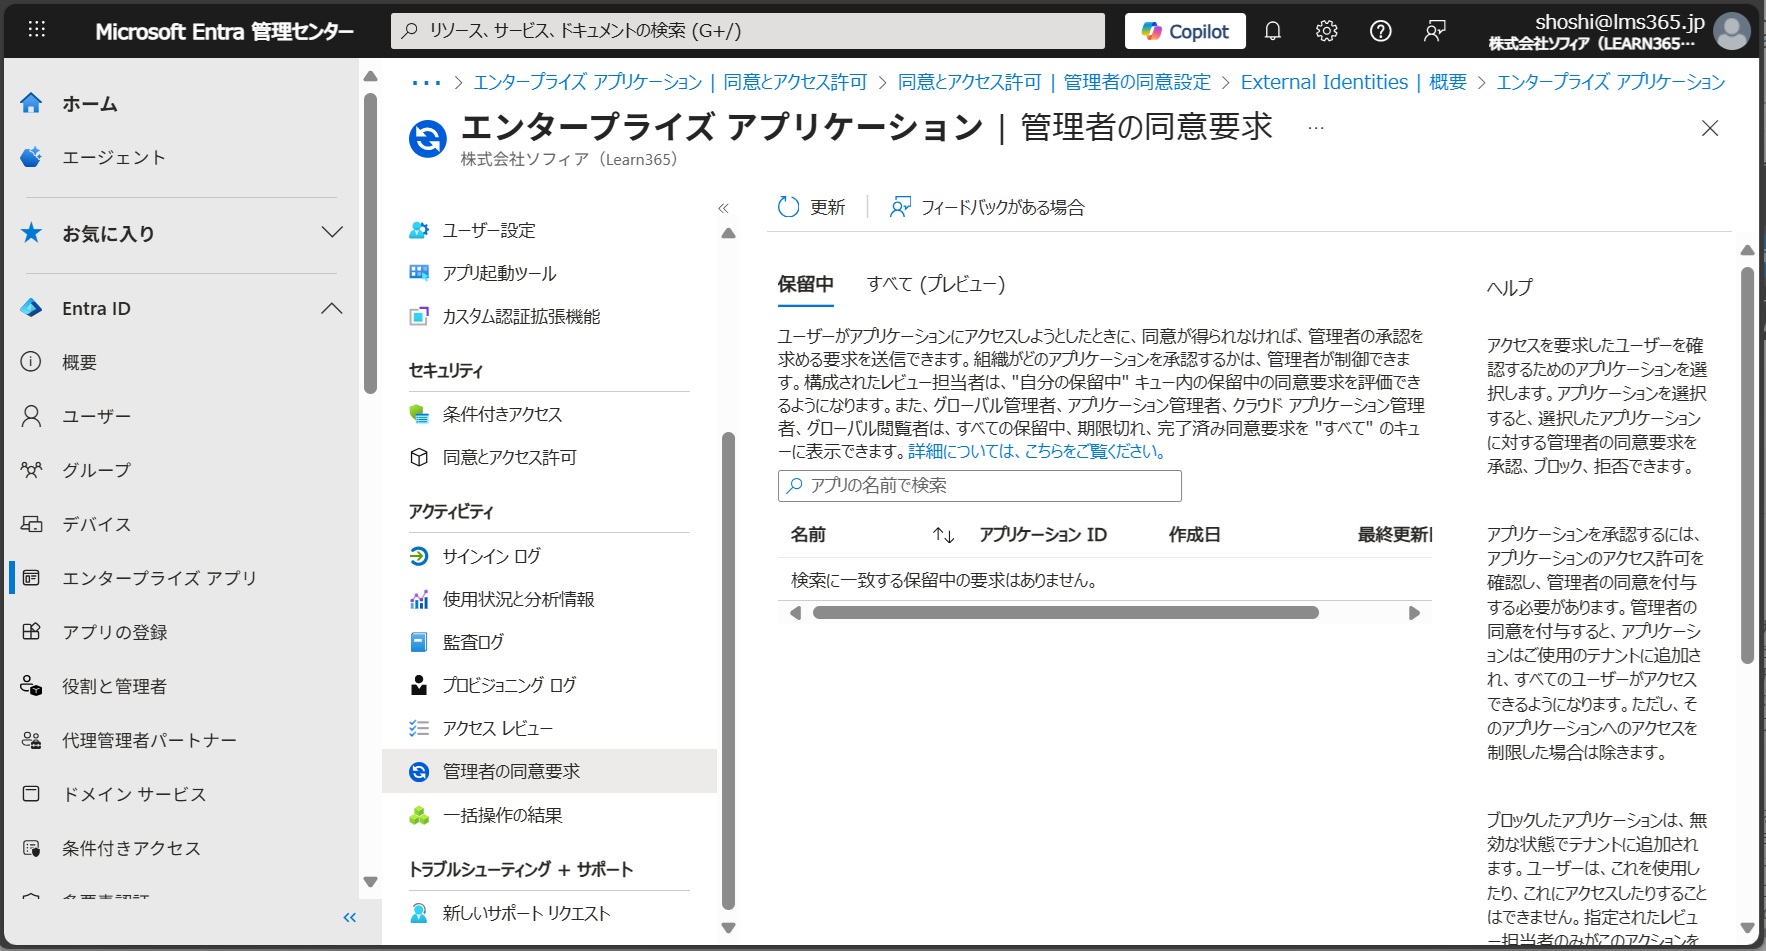Click the left navigation down scroll arrow
The image size is (1766, 951).
point(370,882)
